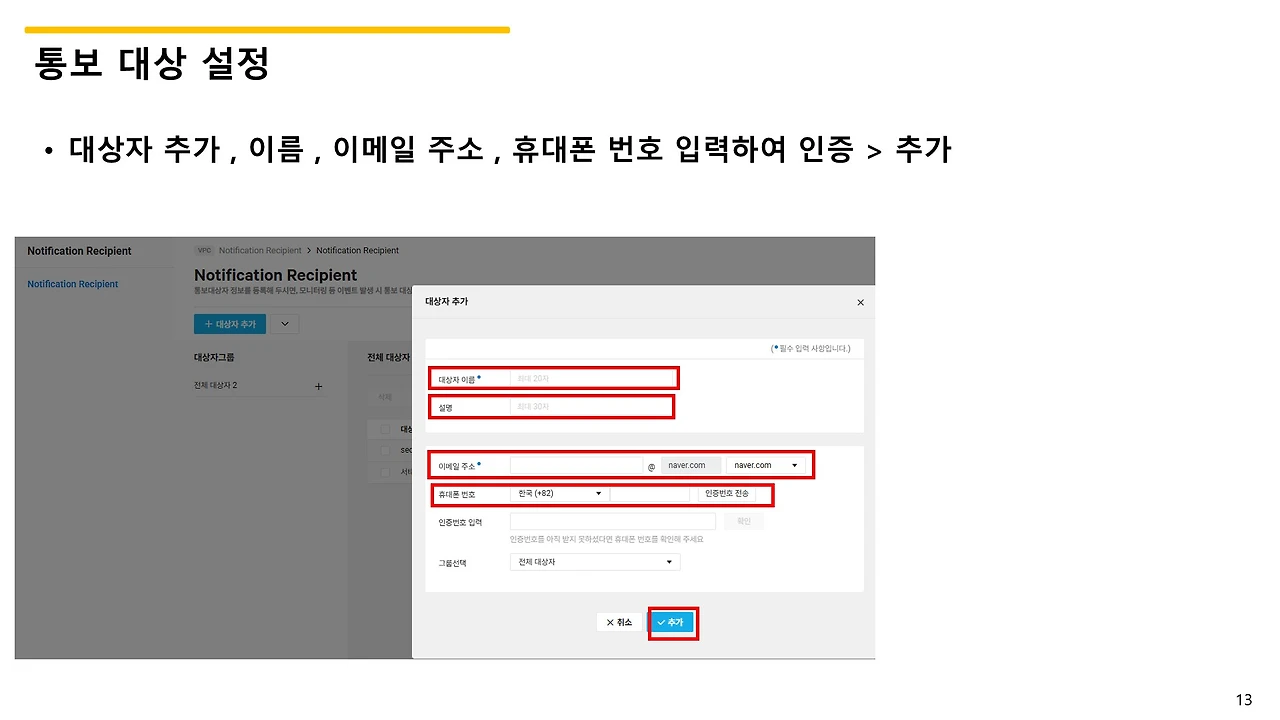The width and height of the screenshot is (1280, 720).
Task: Focus the 설명 description input field
Action: point(591,407)
